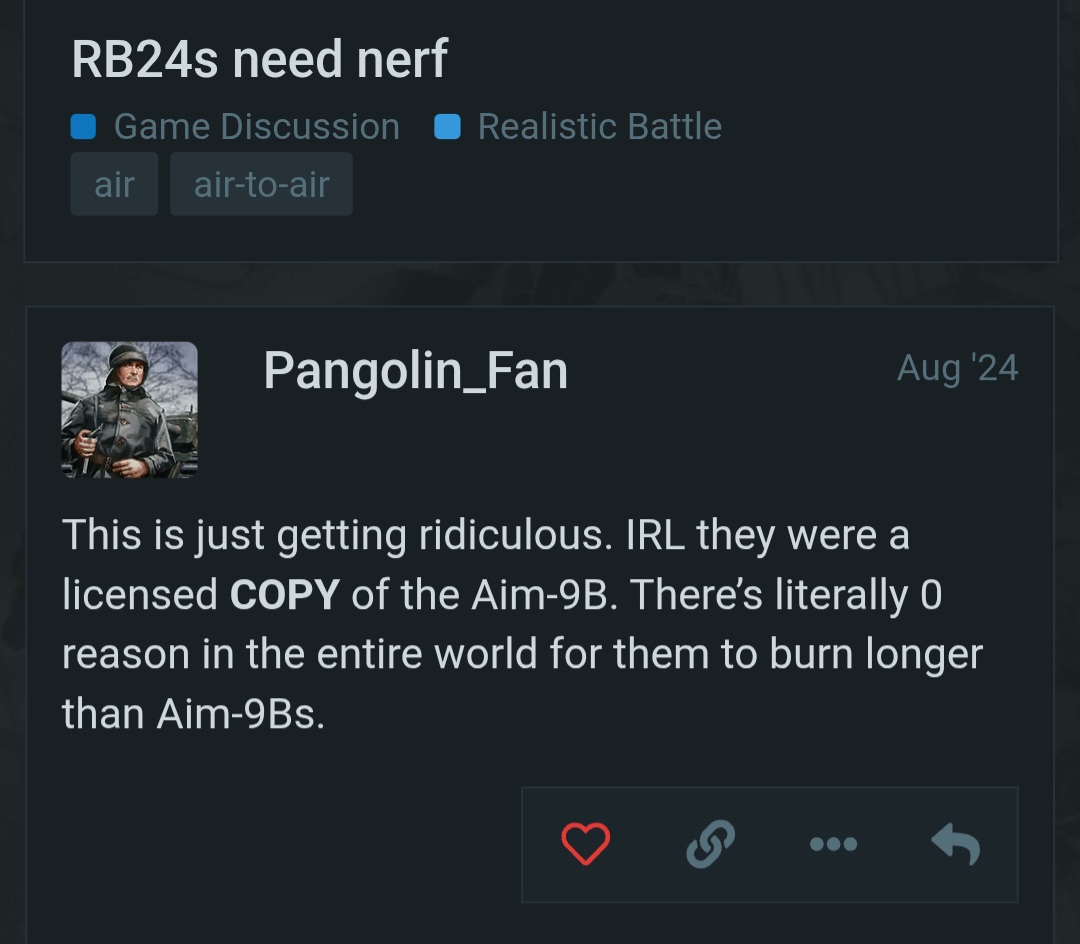Viewport: 1080px width, 944px height.
Task: Open Pangolin_Fan's avatar picture
Action: click(129, 409)
